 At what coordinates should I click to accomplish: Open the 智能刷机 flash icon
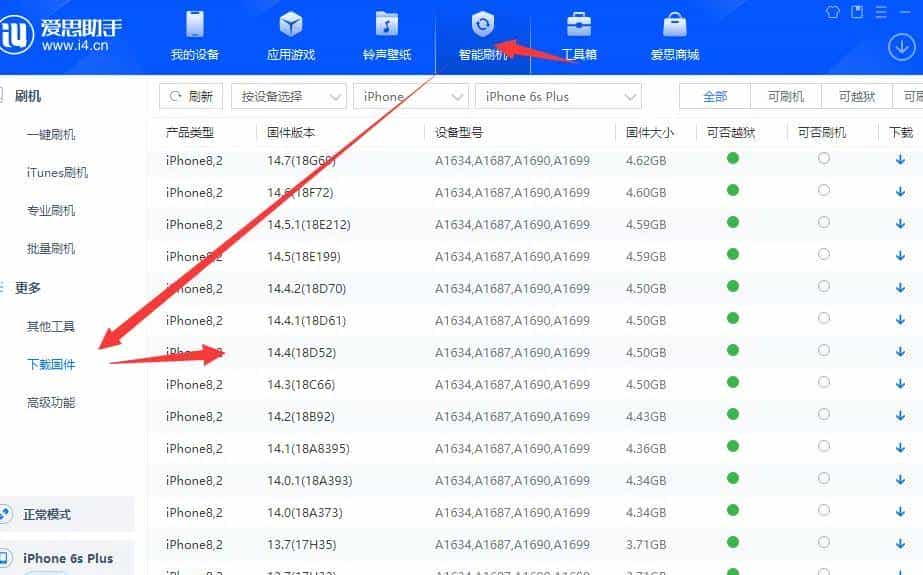pos(483,25)
